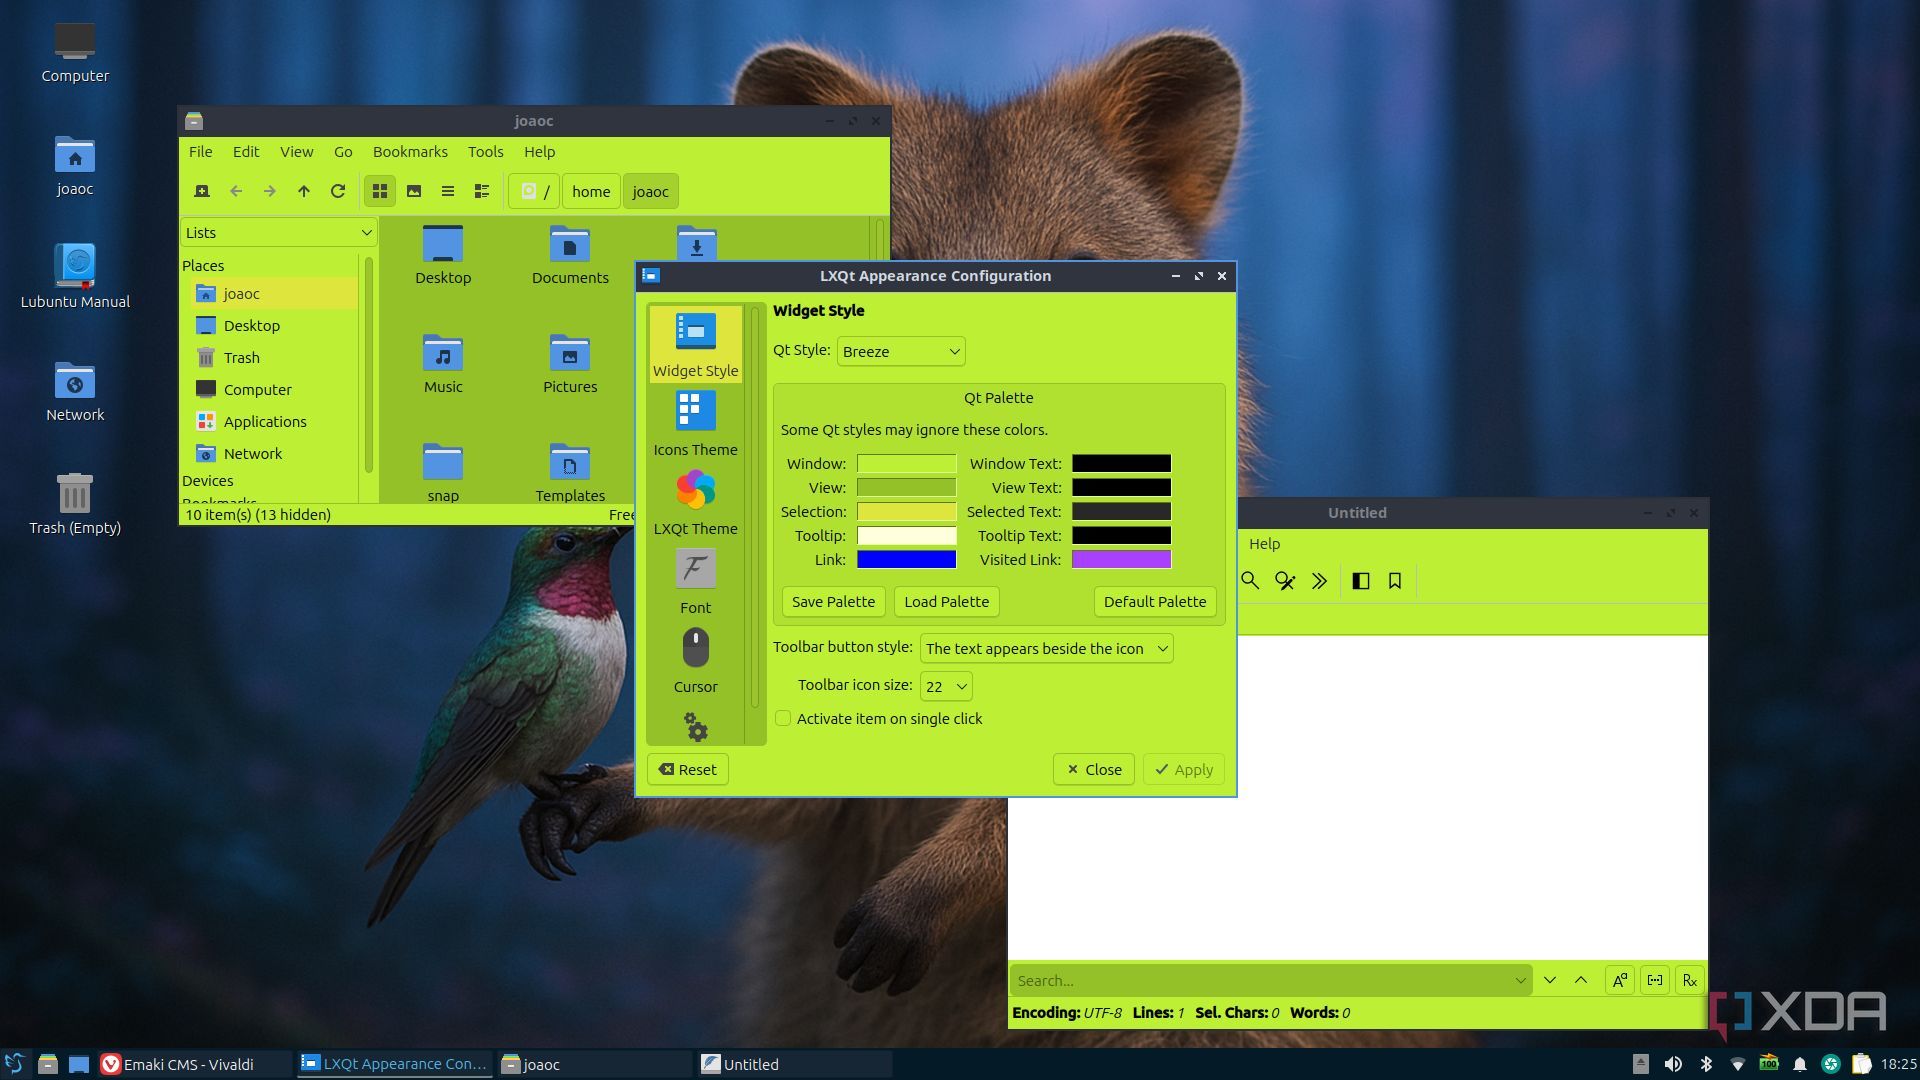Open the Bookmarks menu in file manager
The height and width of the screenshot is (1080, 1920).
point(410,152)
